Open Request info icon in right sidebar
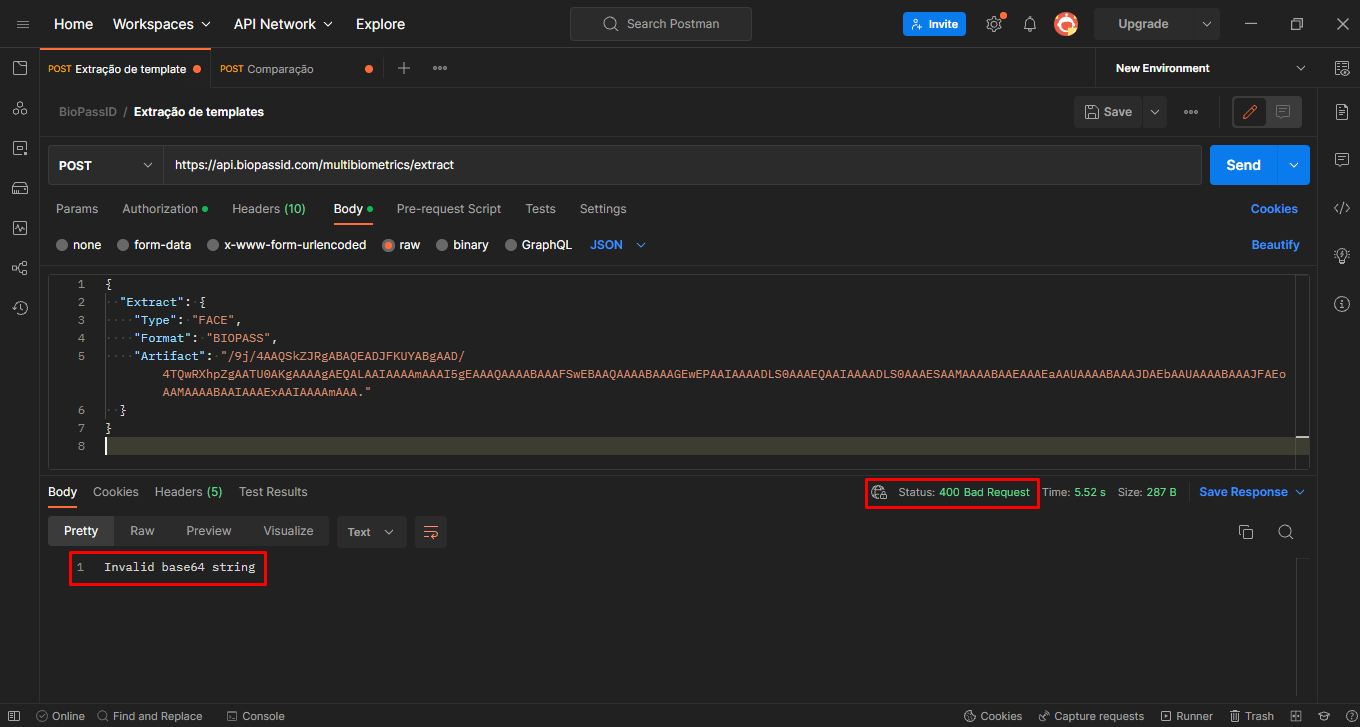 [x=1342, y=304]
